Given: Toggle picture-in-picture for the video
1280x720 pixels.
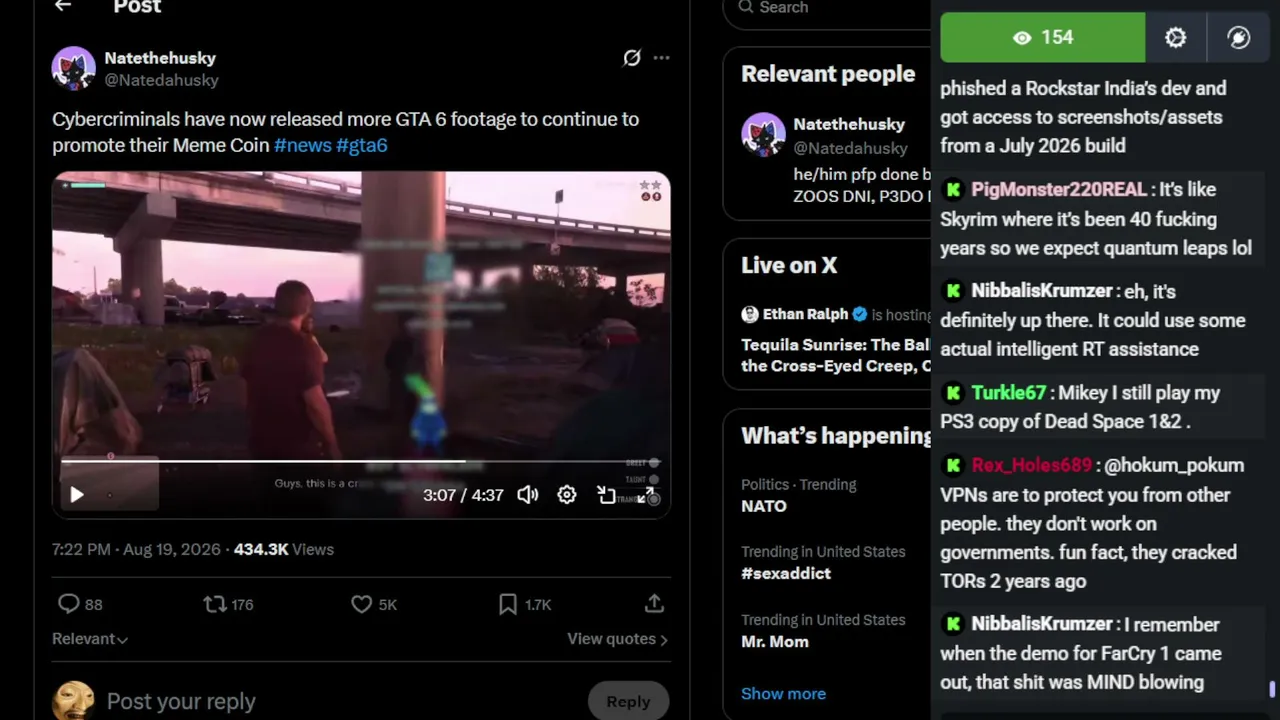Looking at the screenshot, I should pyautogui.click(x=606, y=495).
